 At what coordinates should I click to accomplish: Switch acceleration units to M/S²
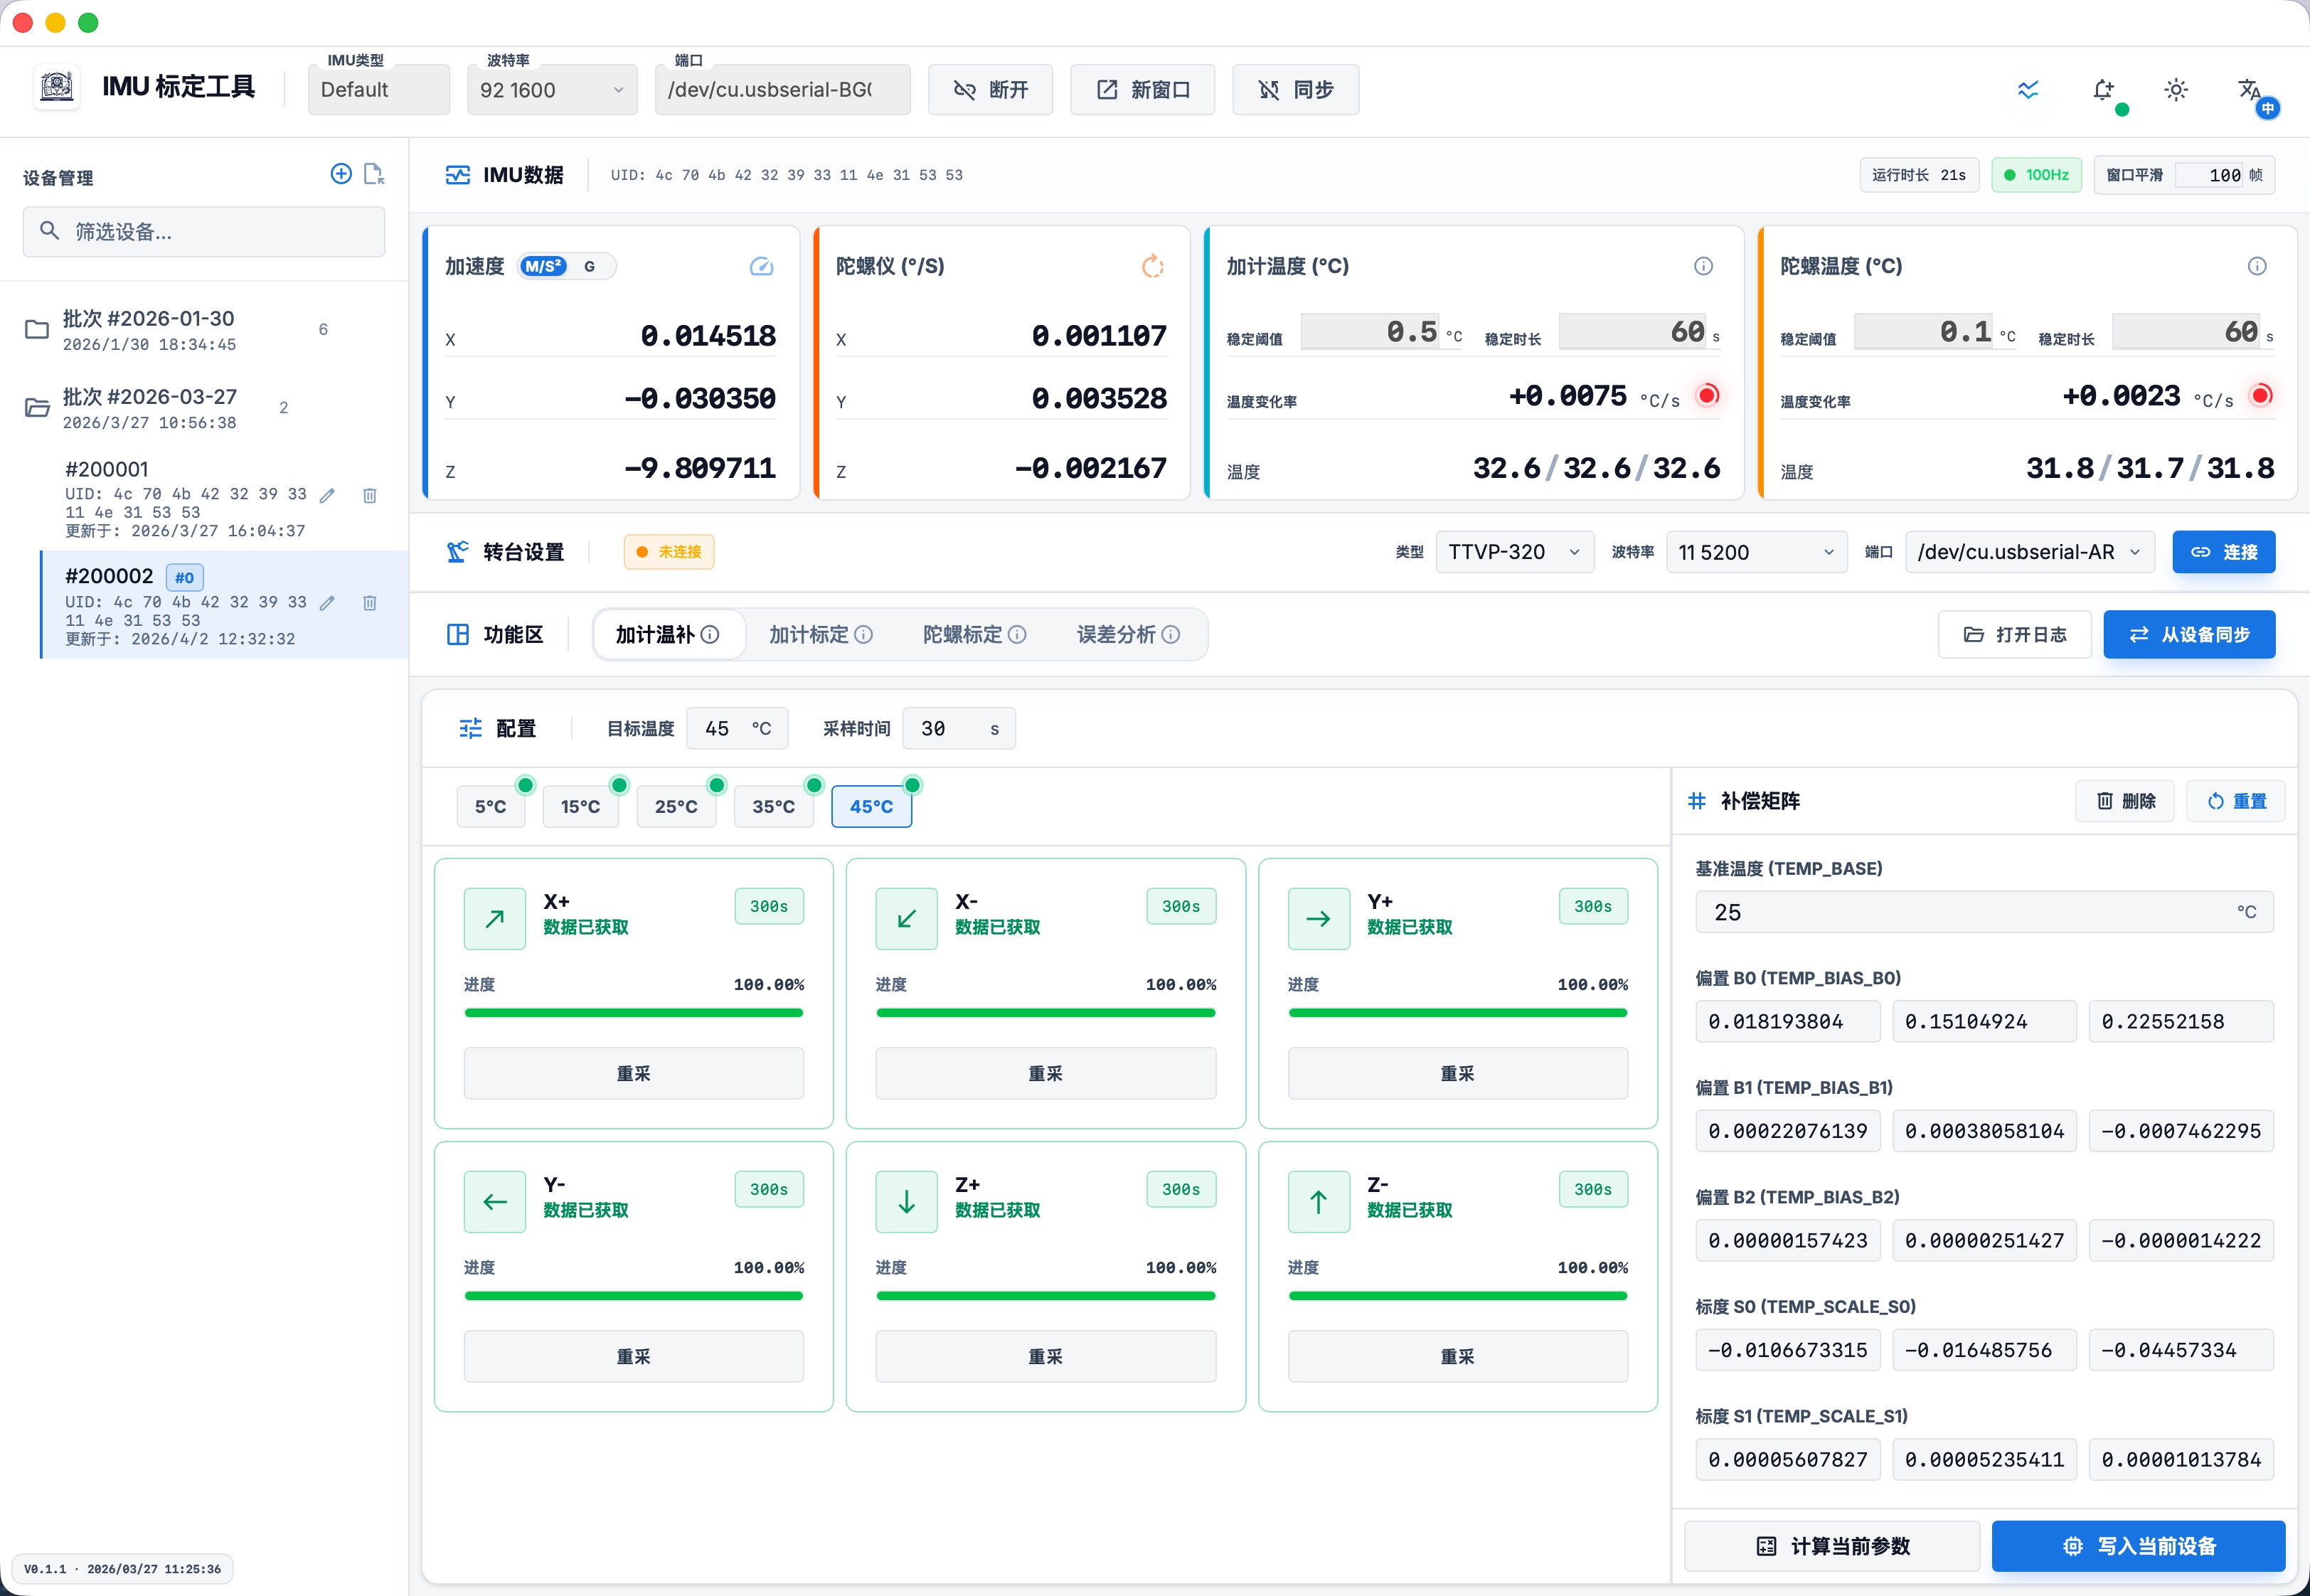(x=543, y=266)
